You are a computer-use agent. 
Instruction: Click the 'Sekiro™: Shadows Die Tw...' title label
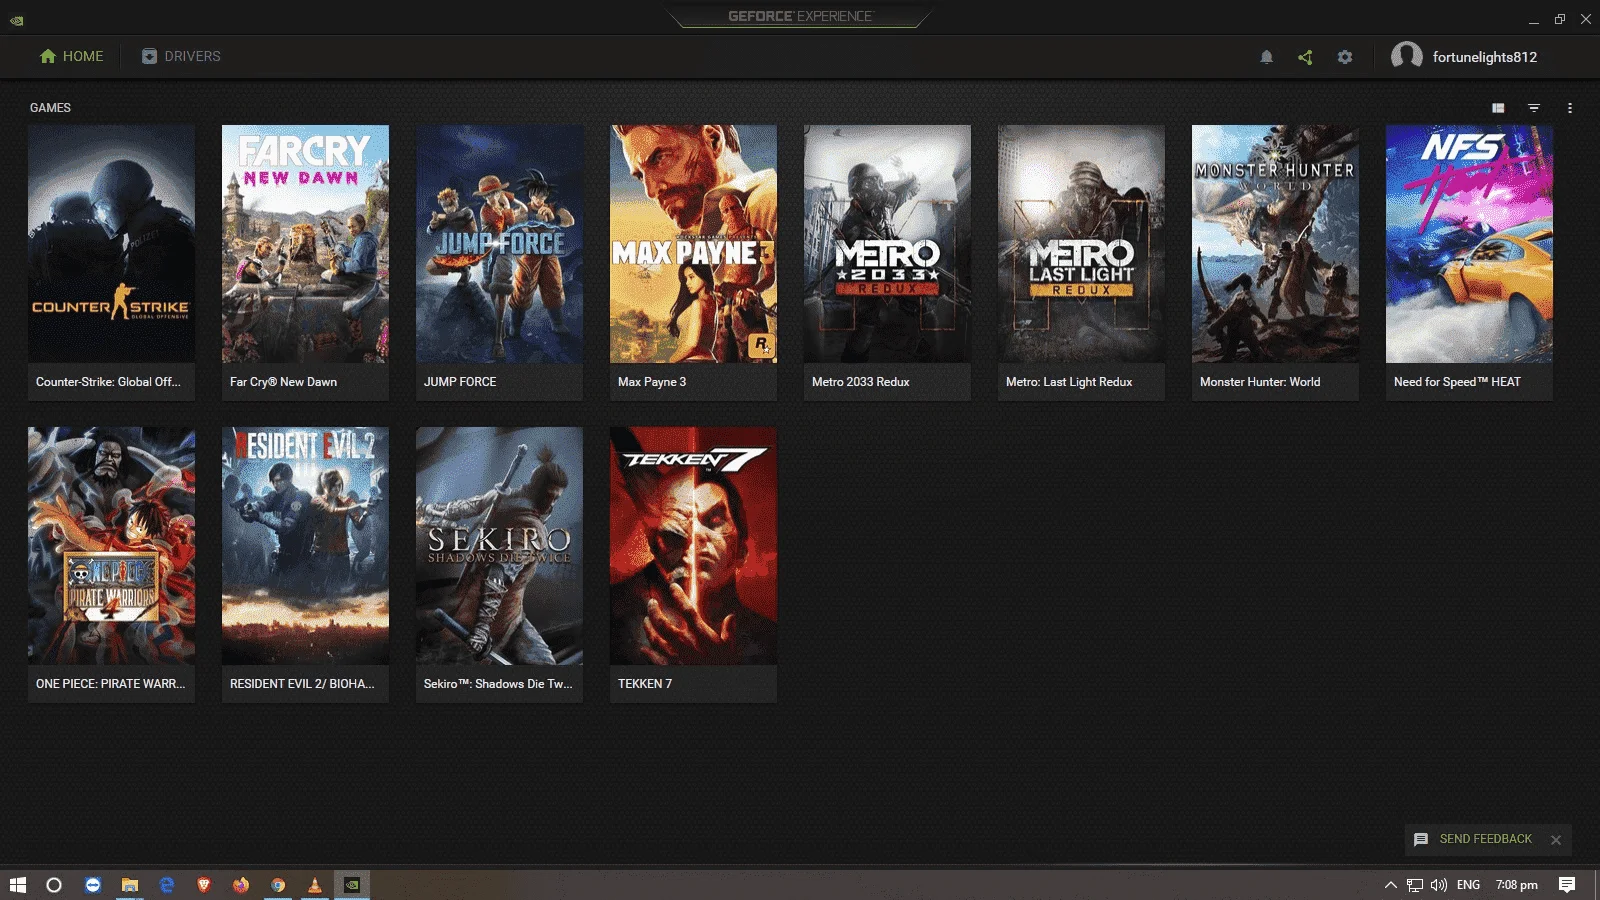(498, 684)
